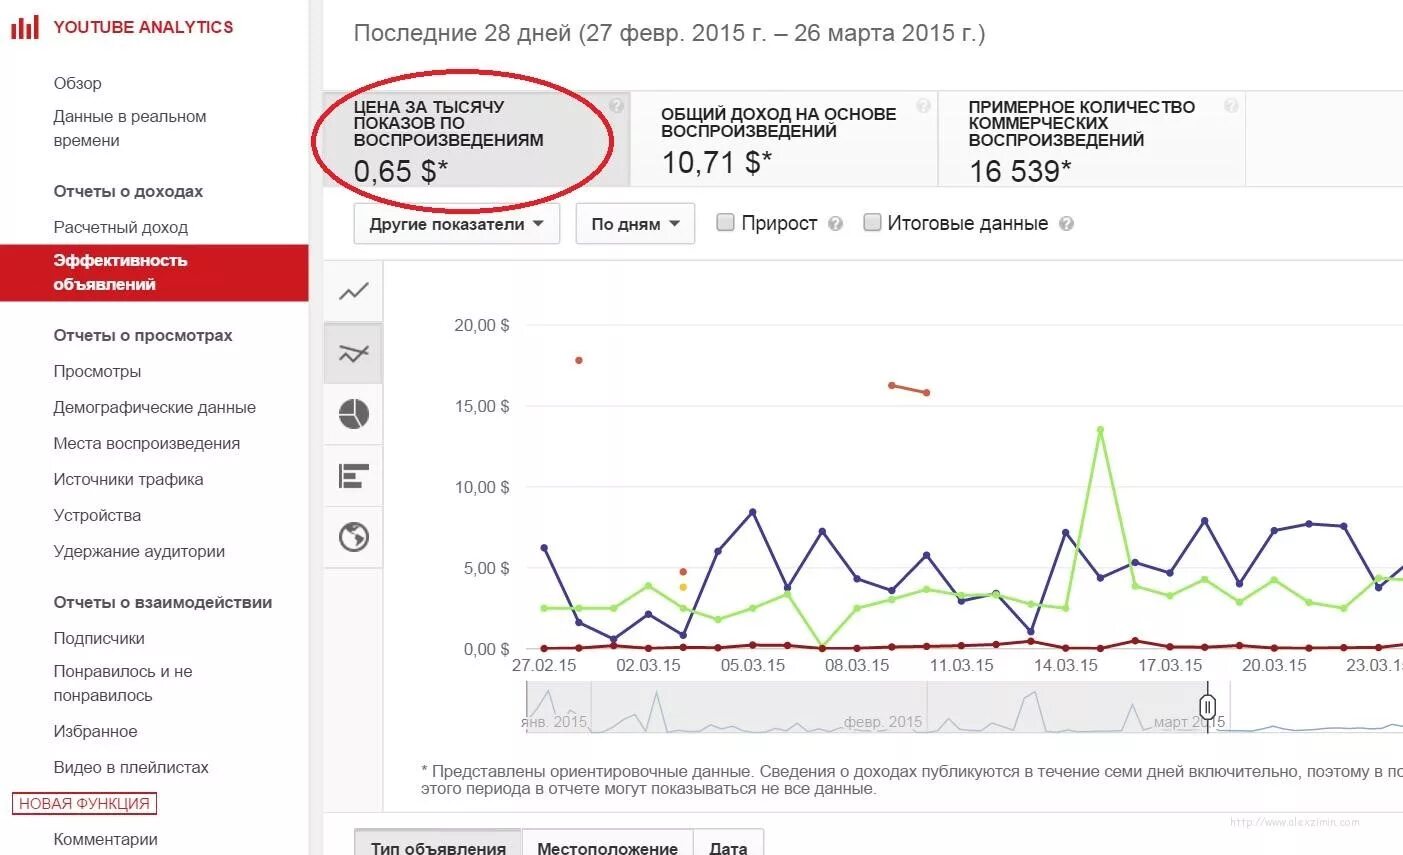Click the 14.03.15 date axis label

(1065, 665)
